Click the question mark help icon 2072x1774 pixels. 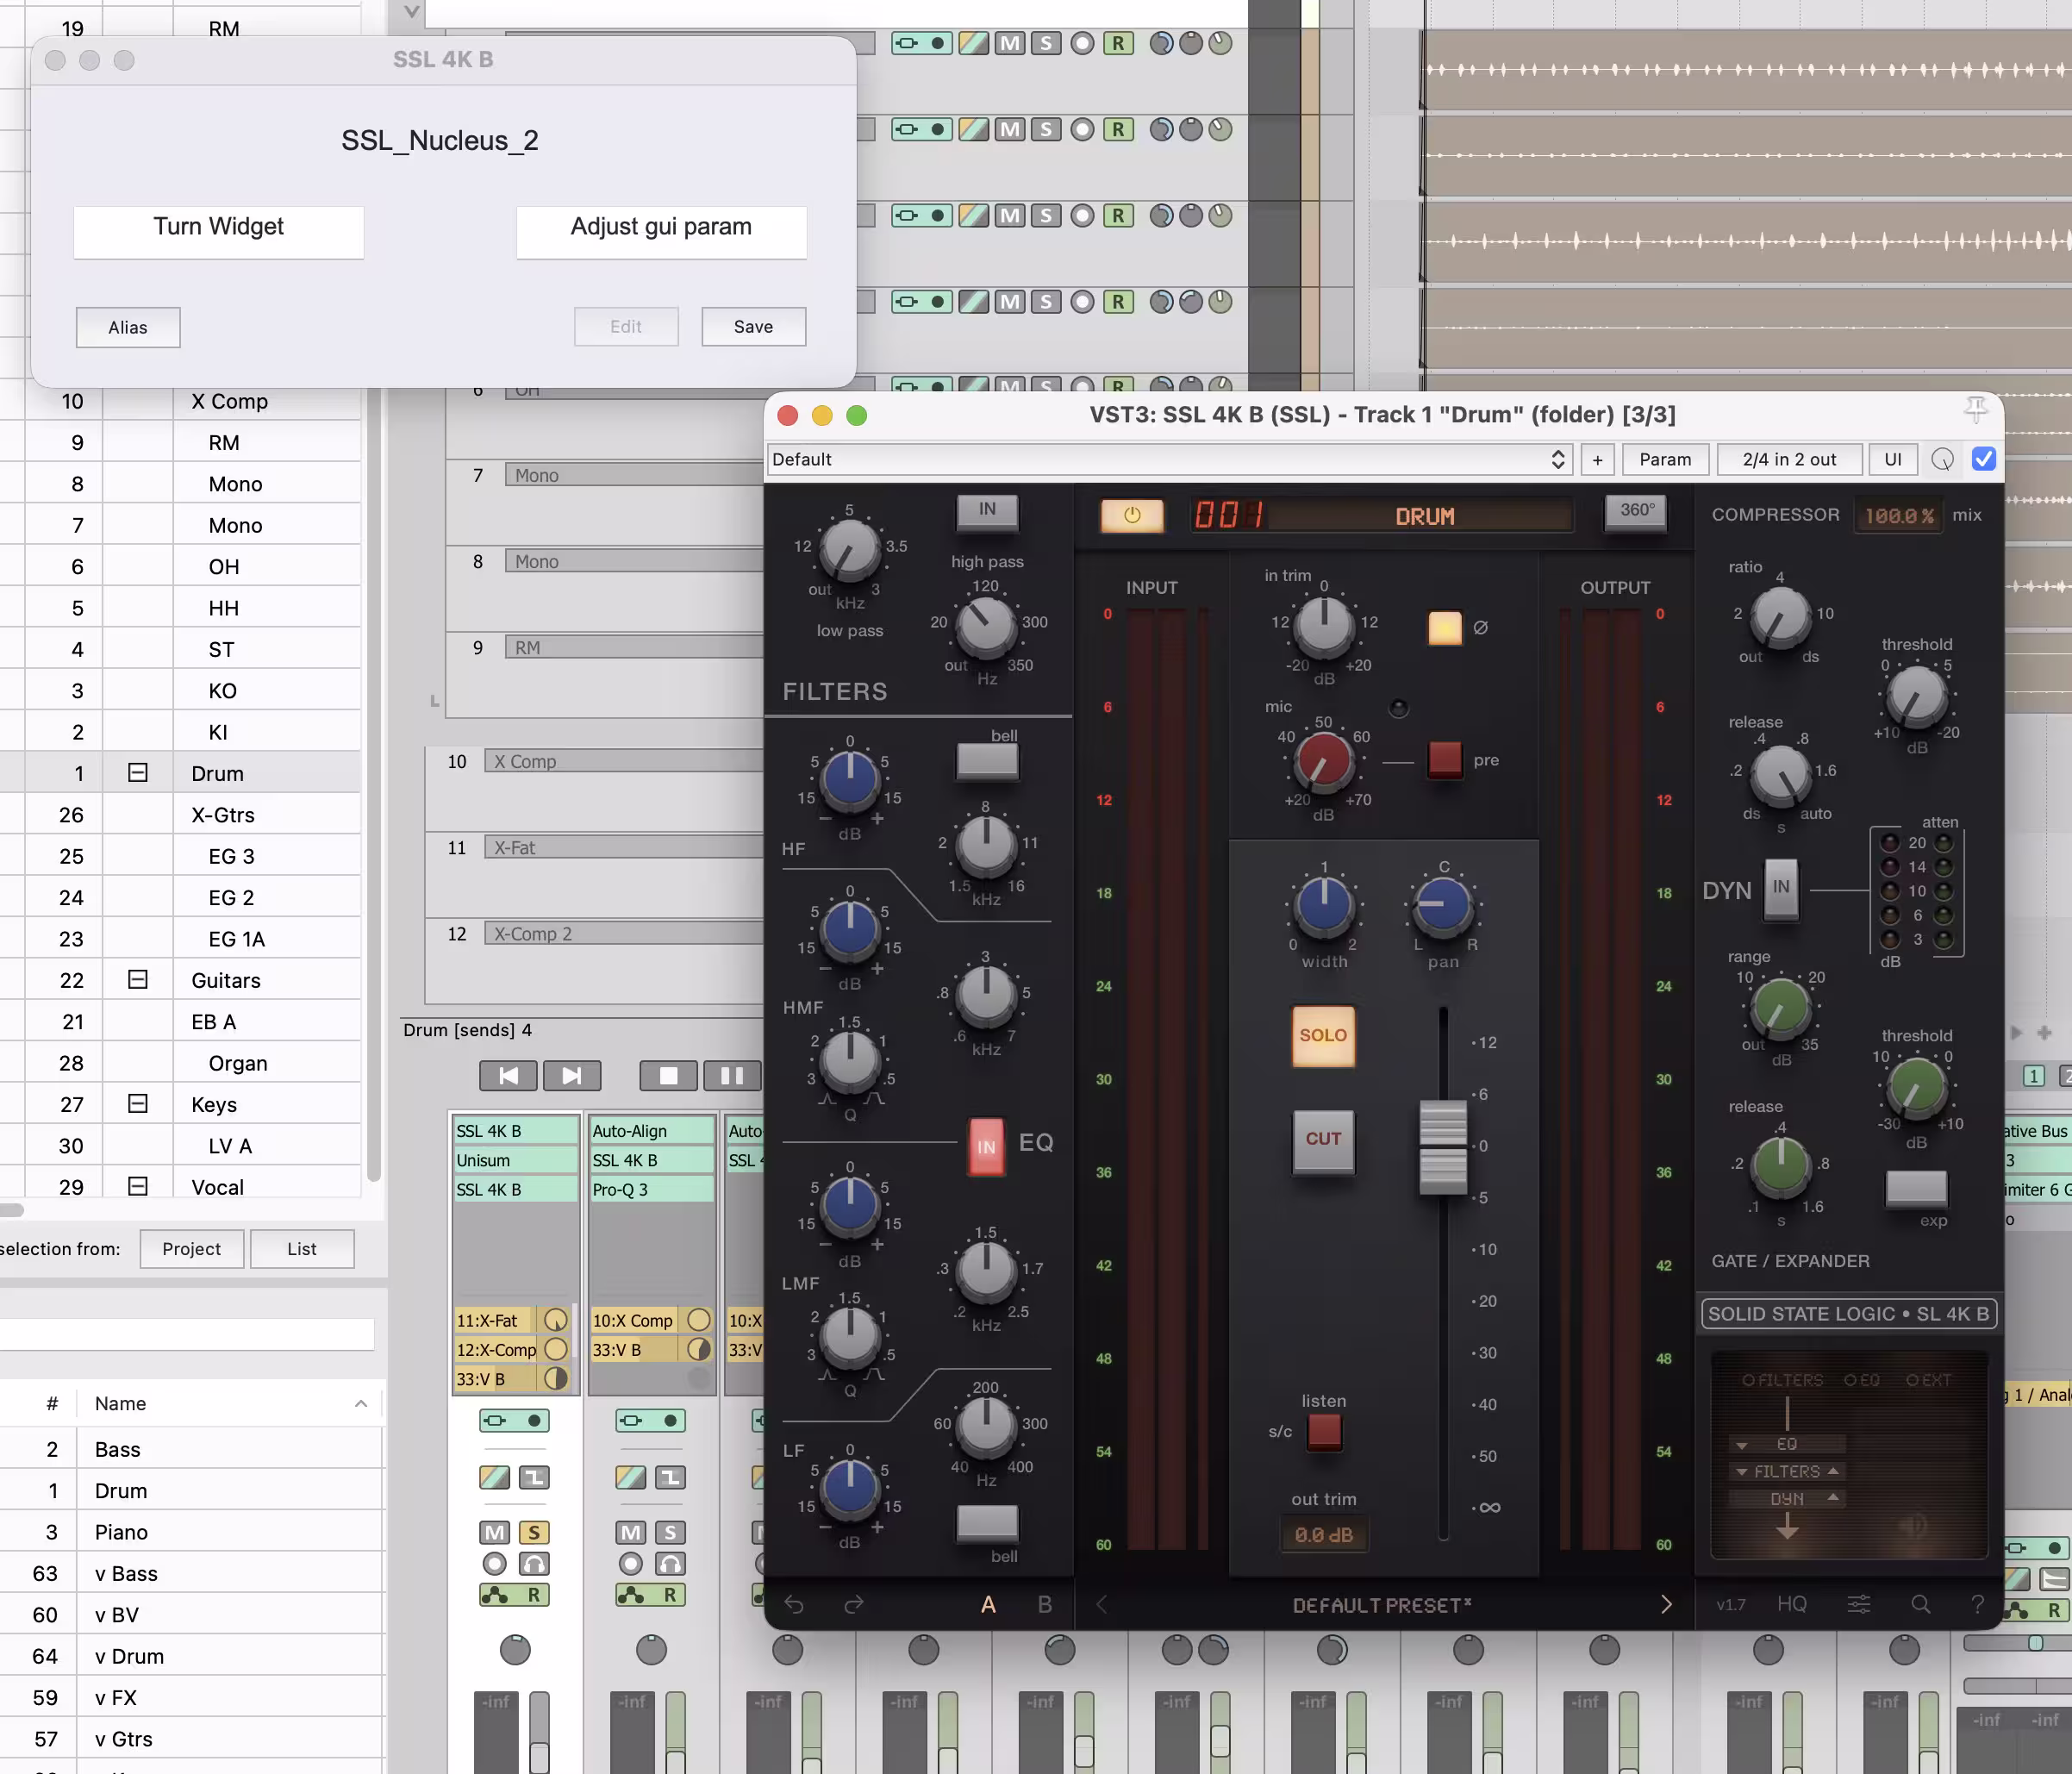click(1977, 1604)
